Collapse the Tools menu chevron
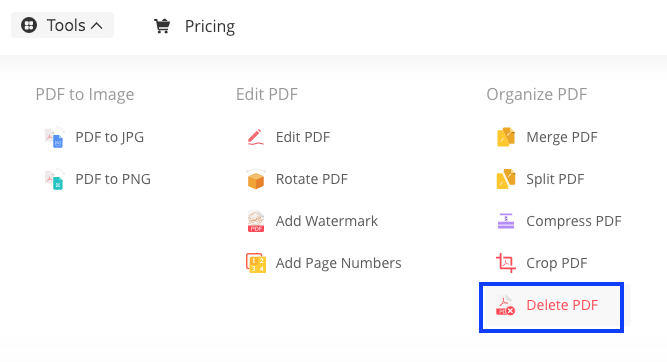Viewport: 667px width, 362px height. point(97,26)
